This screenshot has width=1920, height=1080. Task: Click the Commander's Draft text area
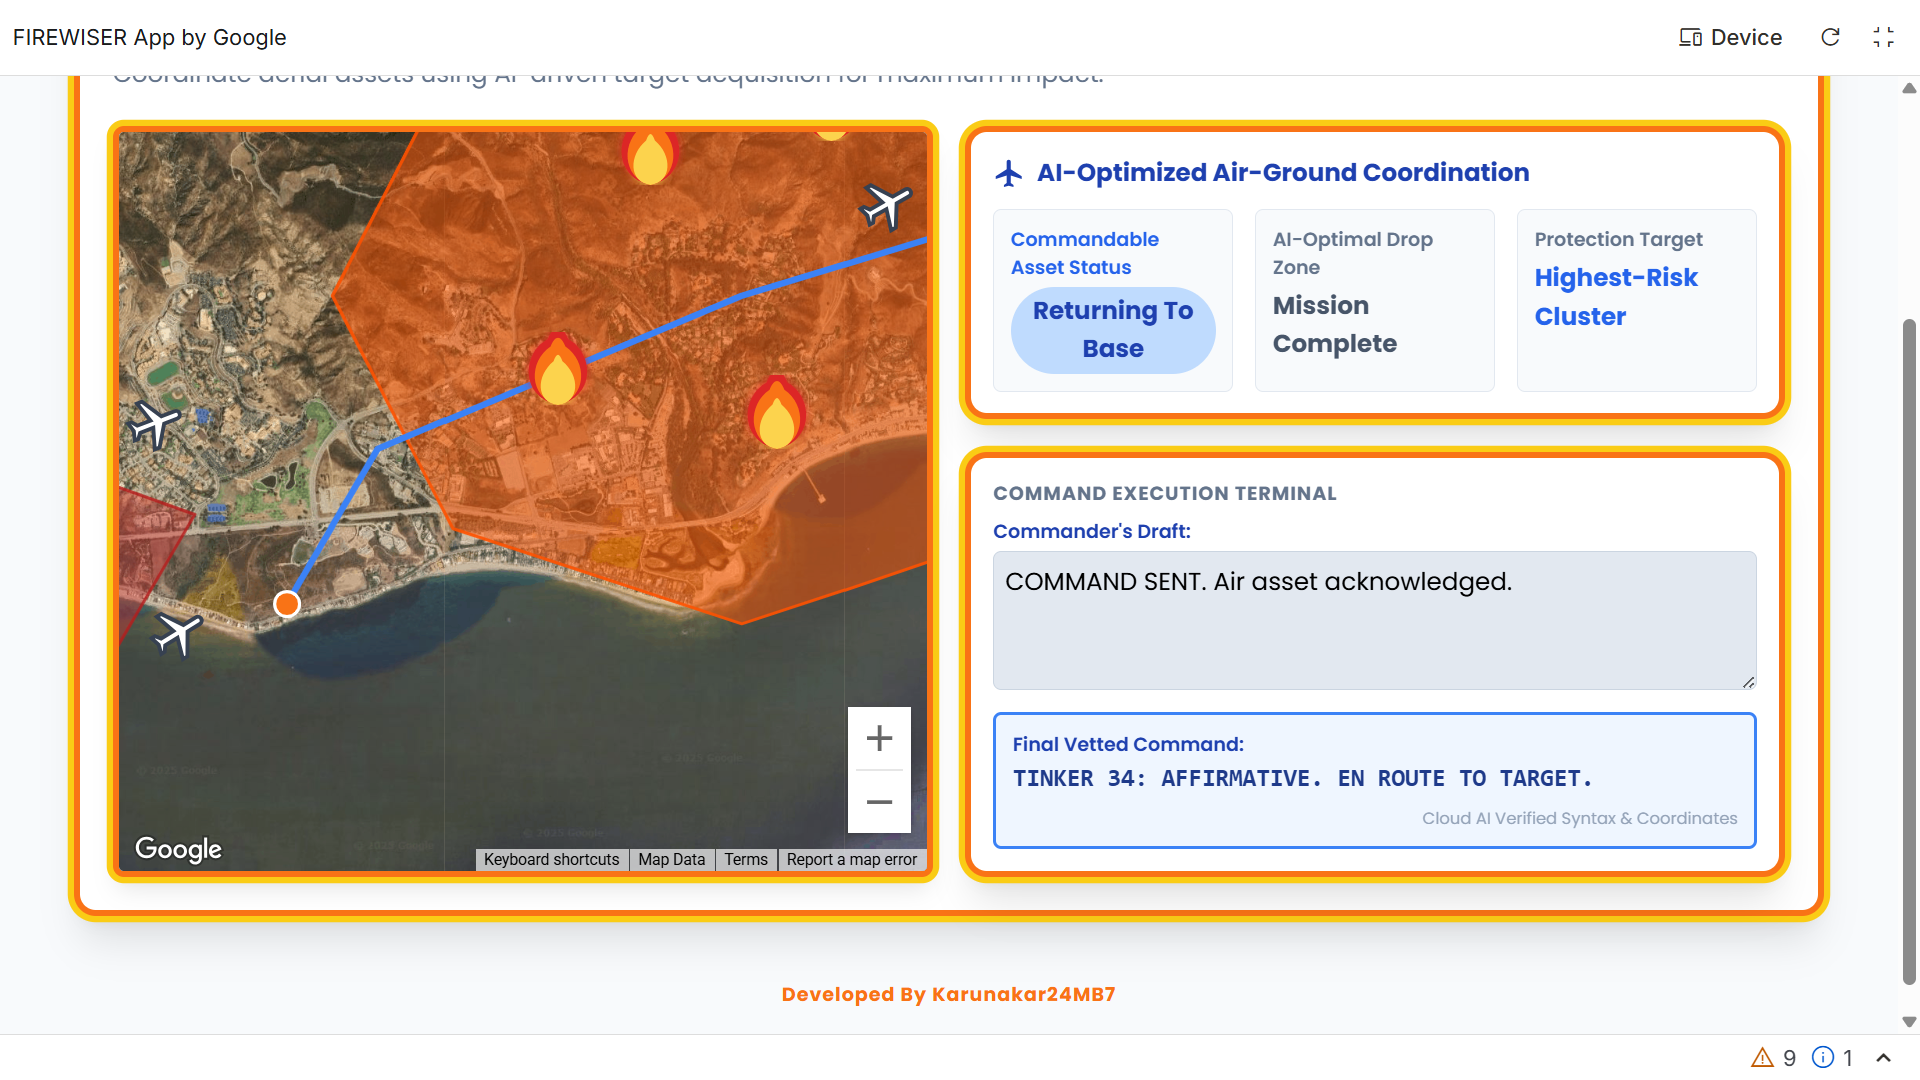tap(1374, 620)
